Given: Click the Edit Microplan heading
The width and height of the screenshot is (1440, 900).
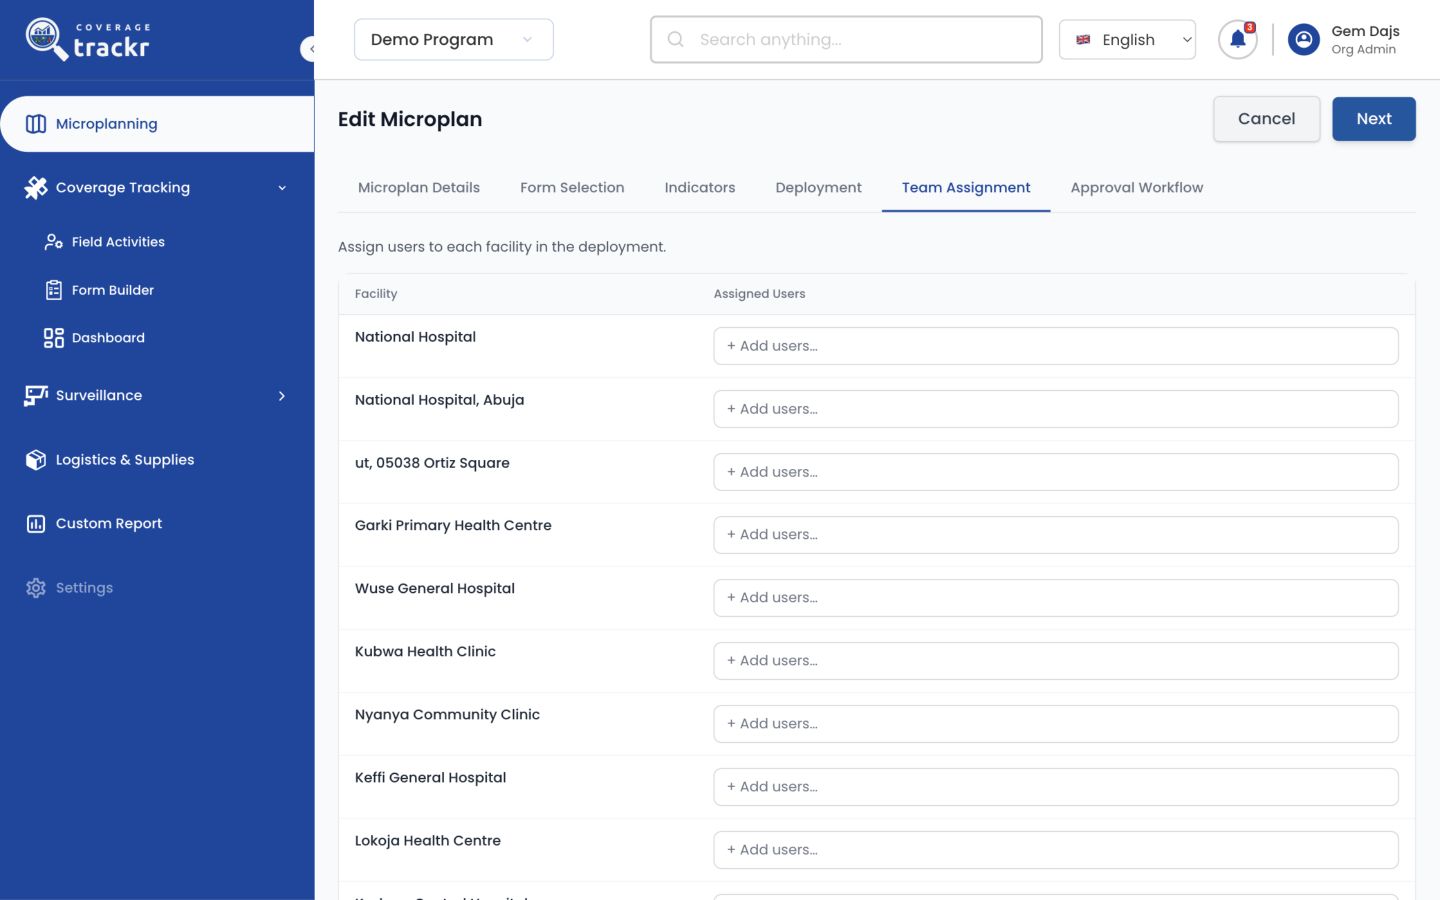Looking at the screenshot, I should point(410,119).
